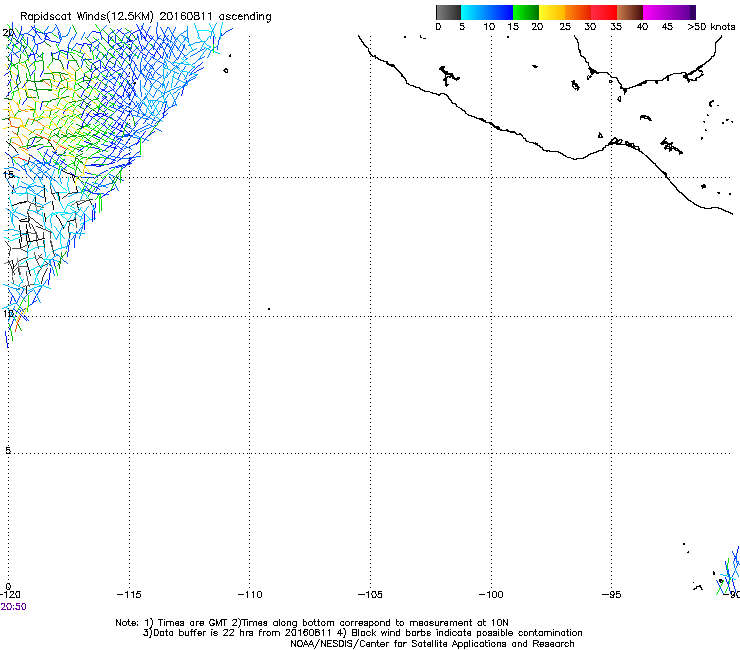
Task: Click the yellow 20-25 knots legend swatch
Action: [552, 12]
